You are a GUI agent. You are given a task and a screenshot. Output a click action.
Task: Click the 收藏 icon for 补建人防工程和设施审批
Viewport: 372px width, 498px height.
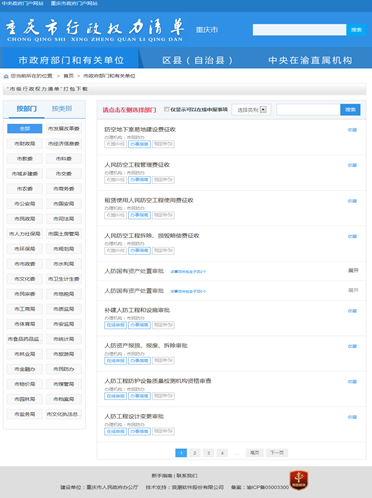[352, 311]
